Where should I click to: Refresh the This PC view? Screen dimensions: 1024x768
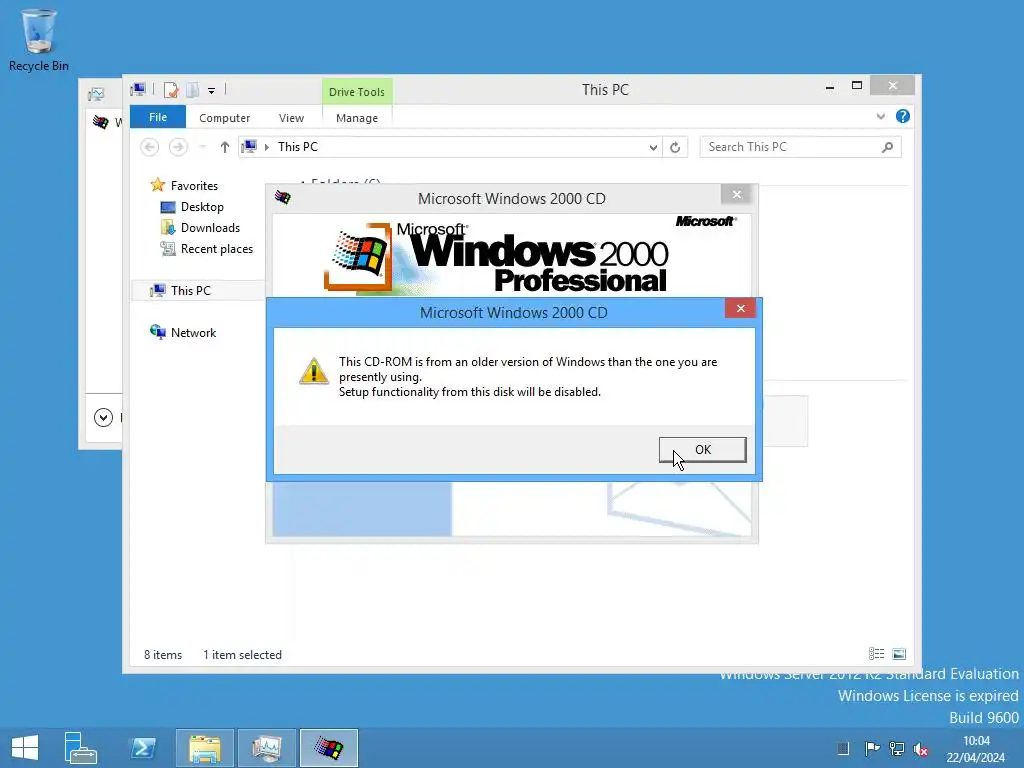coord(675,148)
